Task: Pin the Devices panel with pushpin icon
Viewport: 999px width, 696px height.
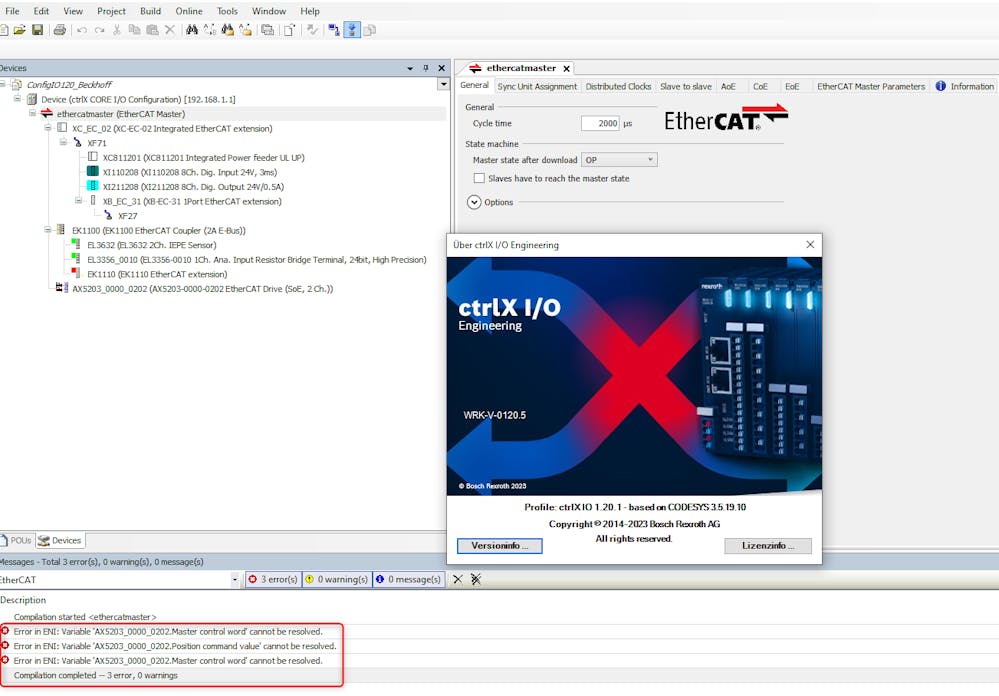Action: coord(425,68)
